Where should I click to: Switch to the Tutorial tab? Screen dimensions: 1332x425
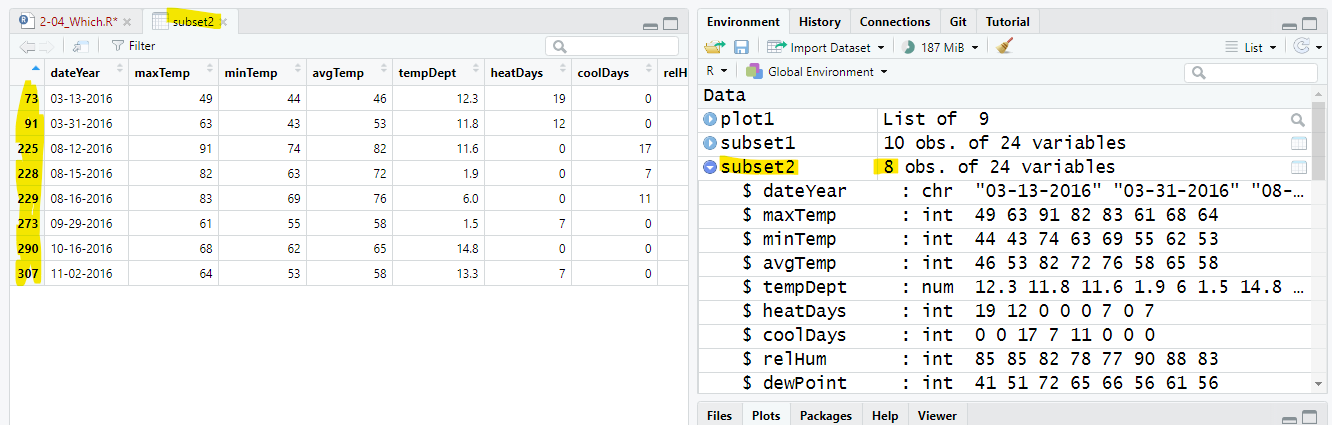click(1008, 21)
